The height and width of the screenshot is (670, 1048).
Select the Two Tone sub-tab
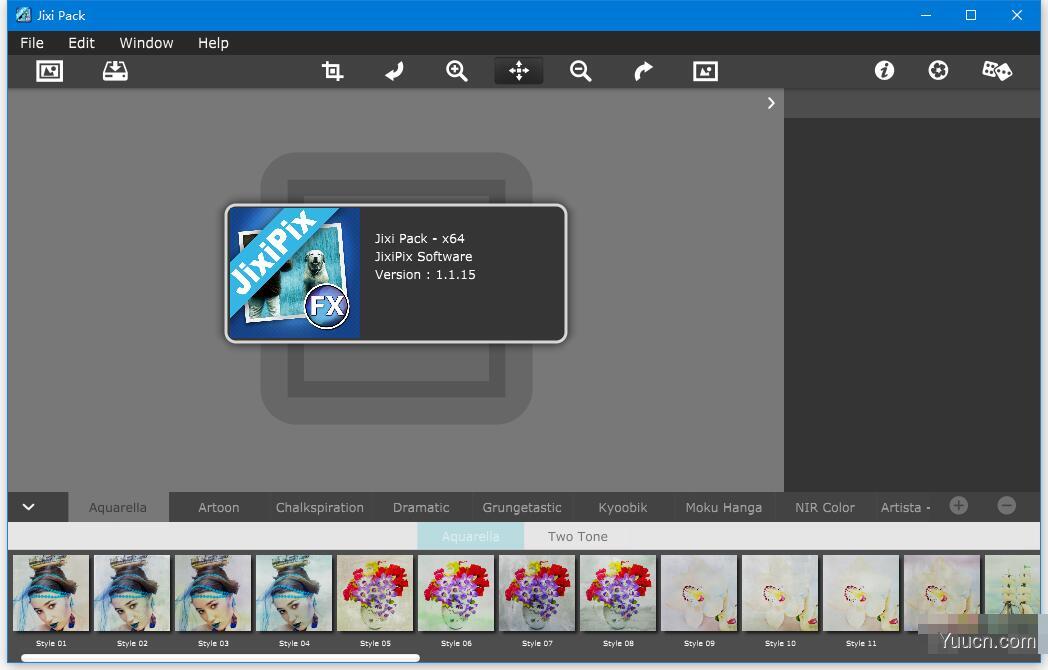click(577, 536)
